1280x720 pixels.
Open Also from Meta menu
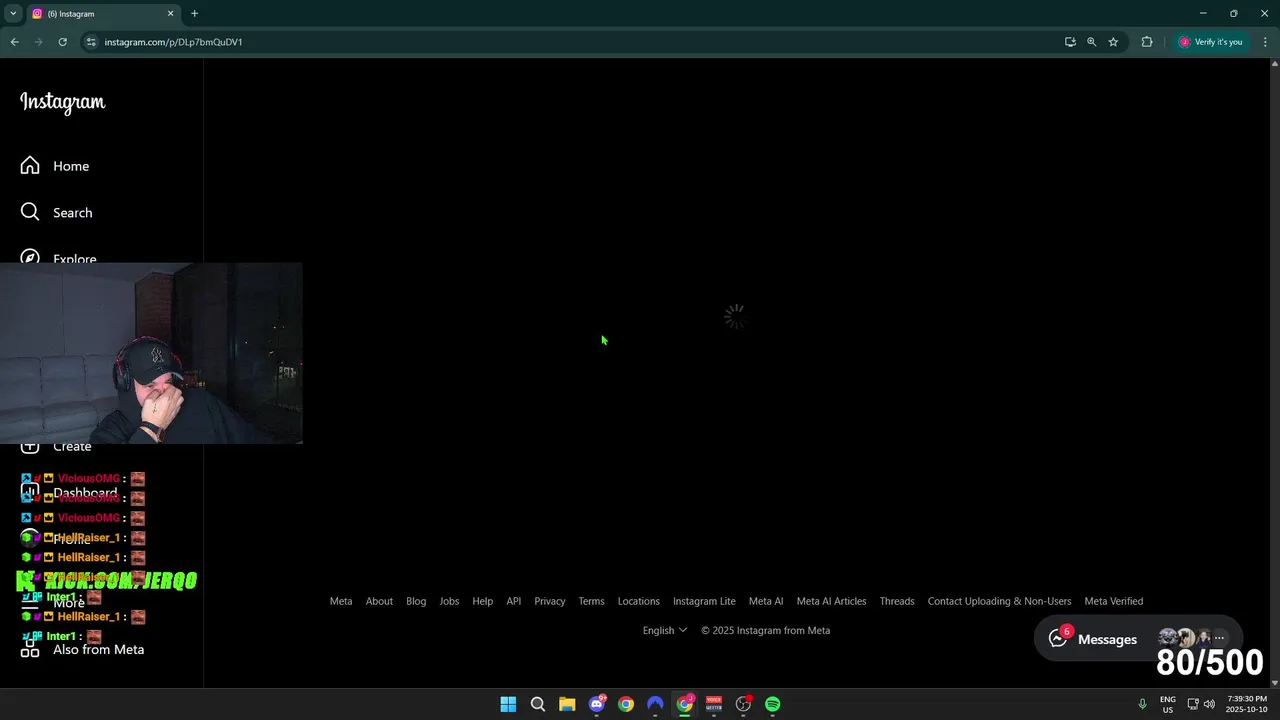pos(82,649)
